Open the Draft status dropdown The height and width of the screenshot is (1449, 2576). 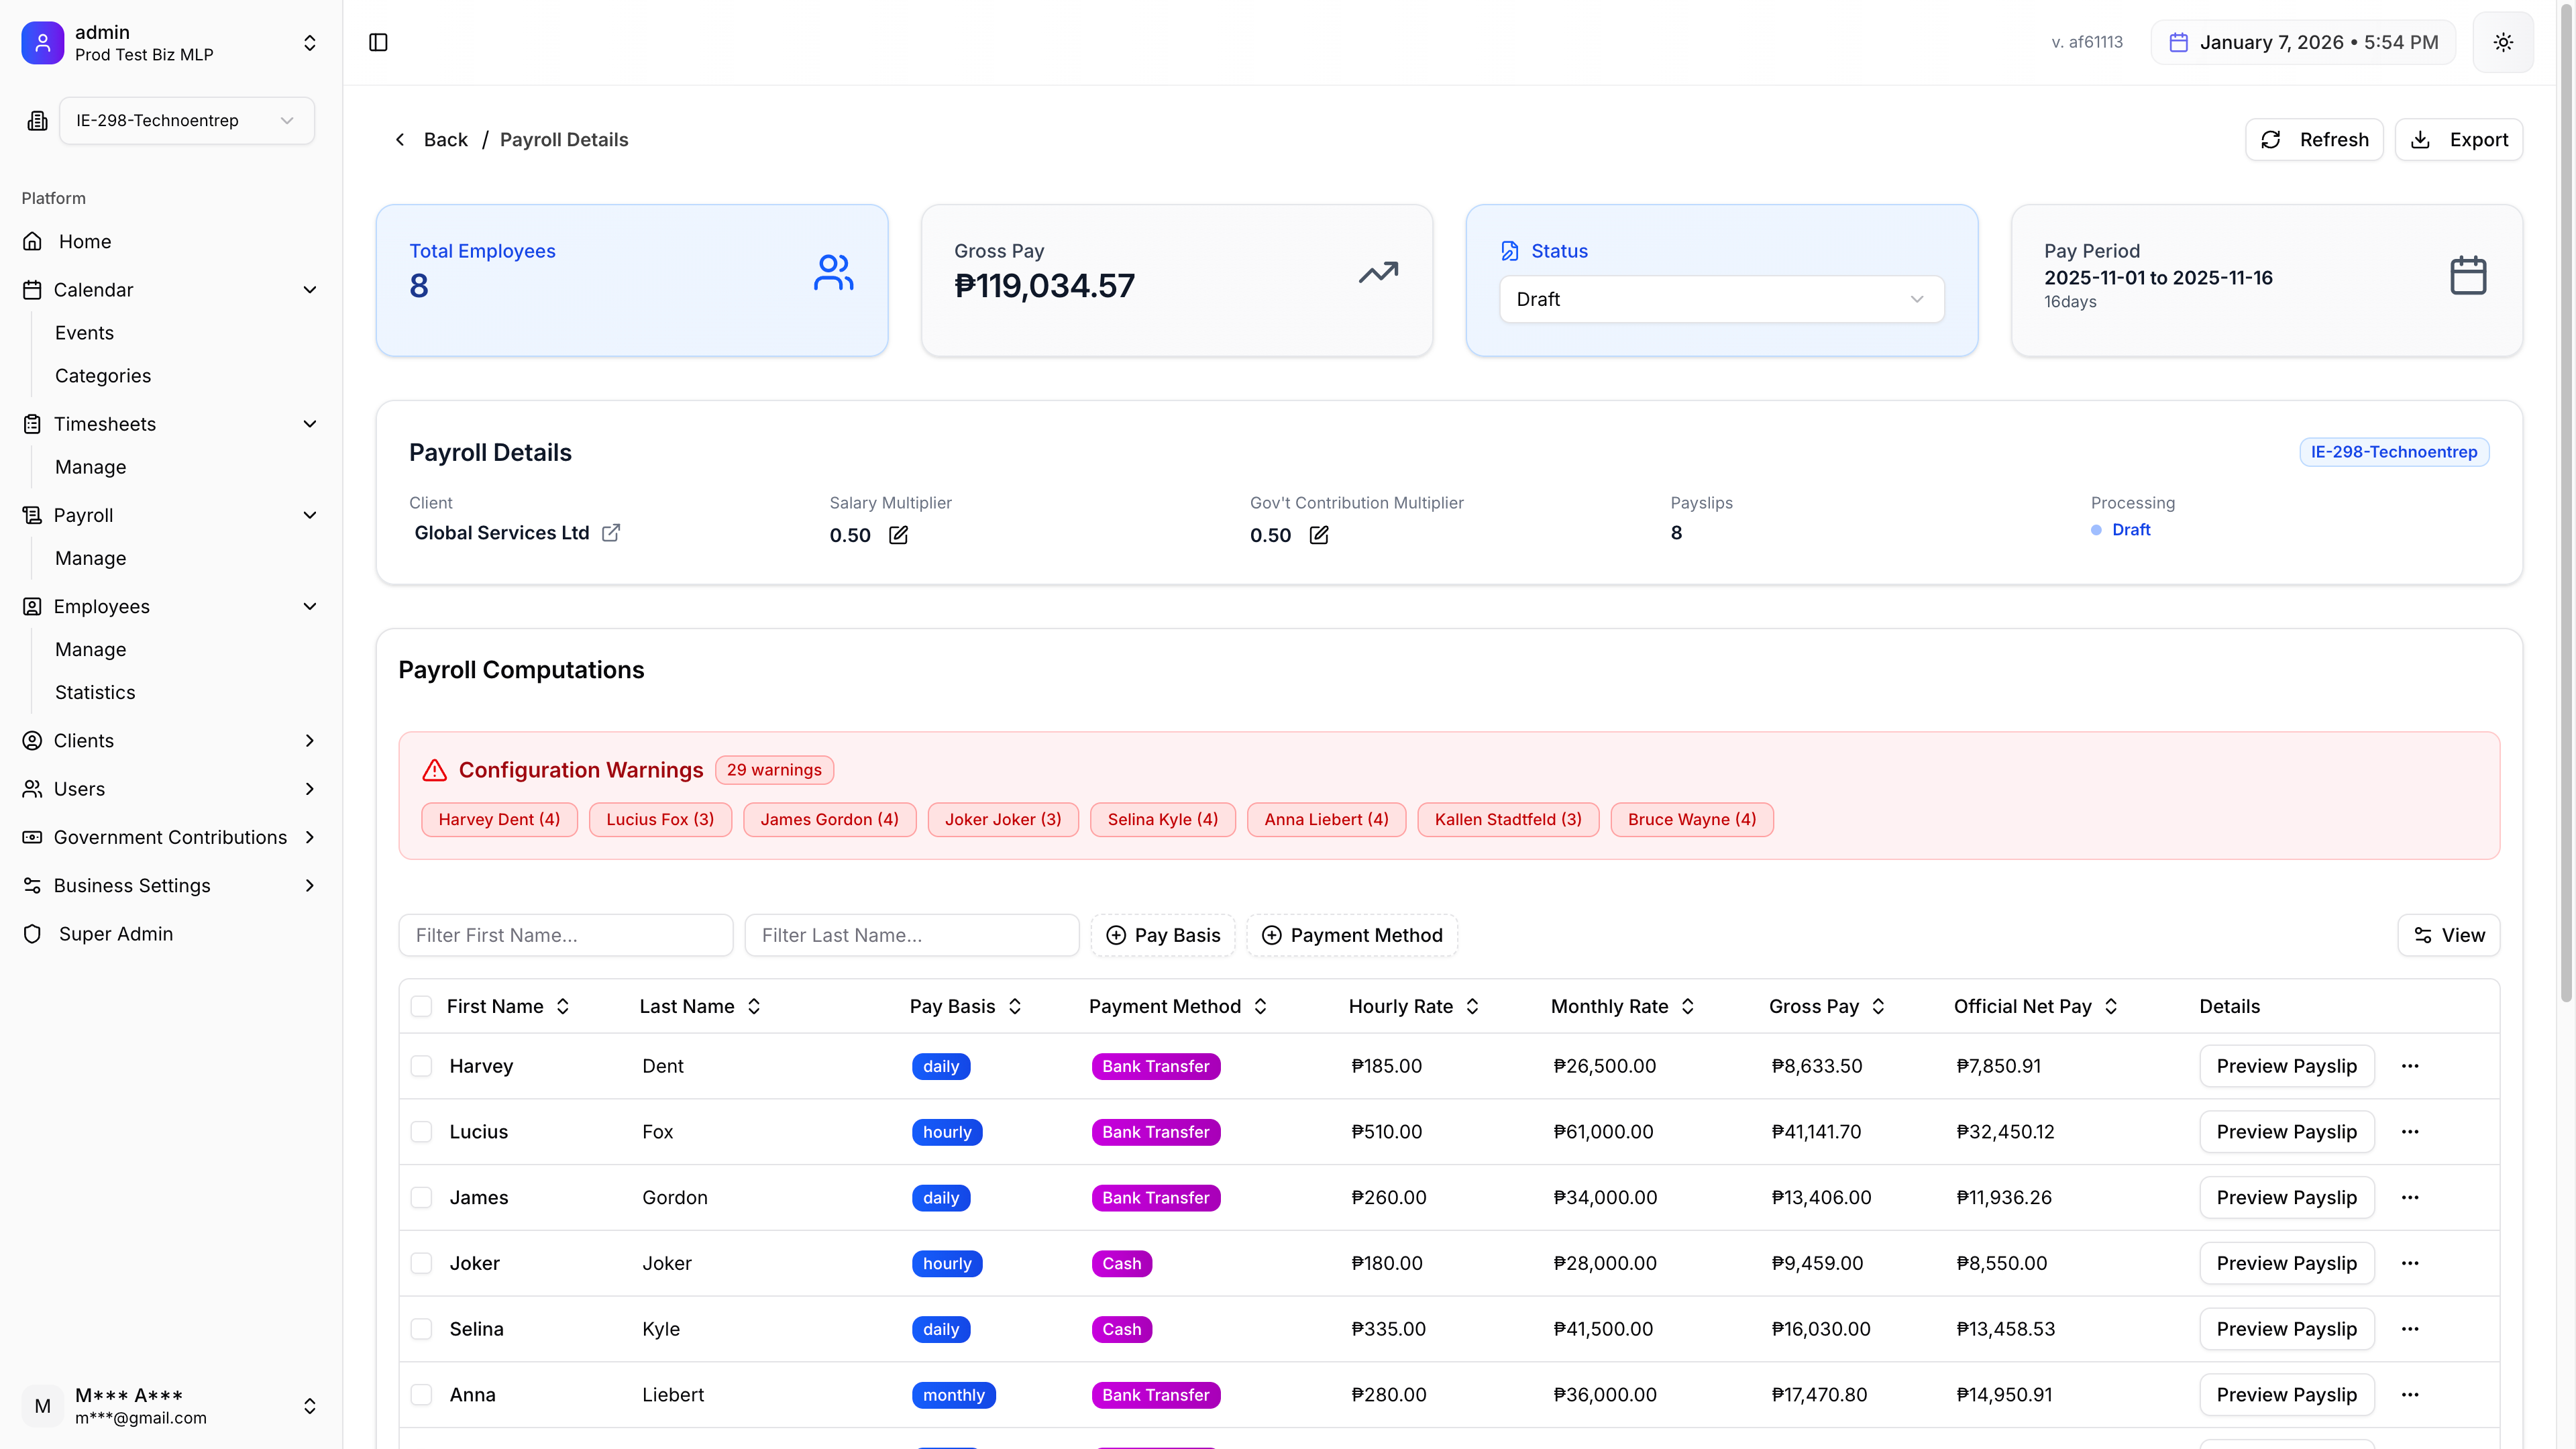point(1720,299)
